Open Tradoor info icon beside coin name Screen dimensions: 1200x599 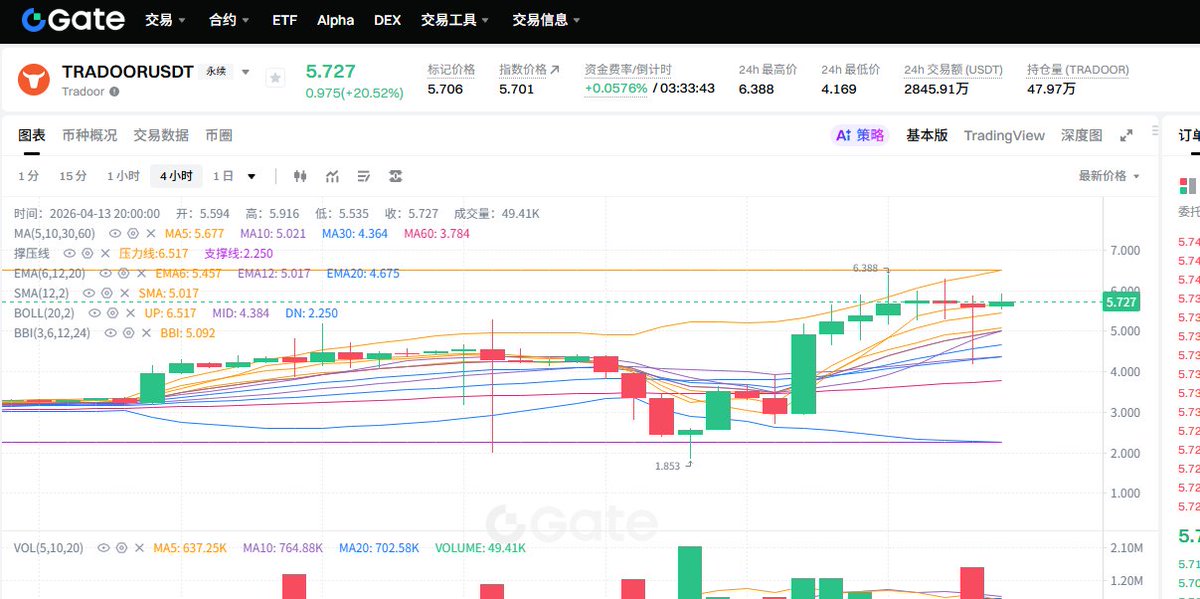[x=114, y=91]
